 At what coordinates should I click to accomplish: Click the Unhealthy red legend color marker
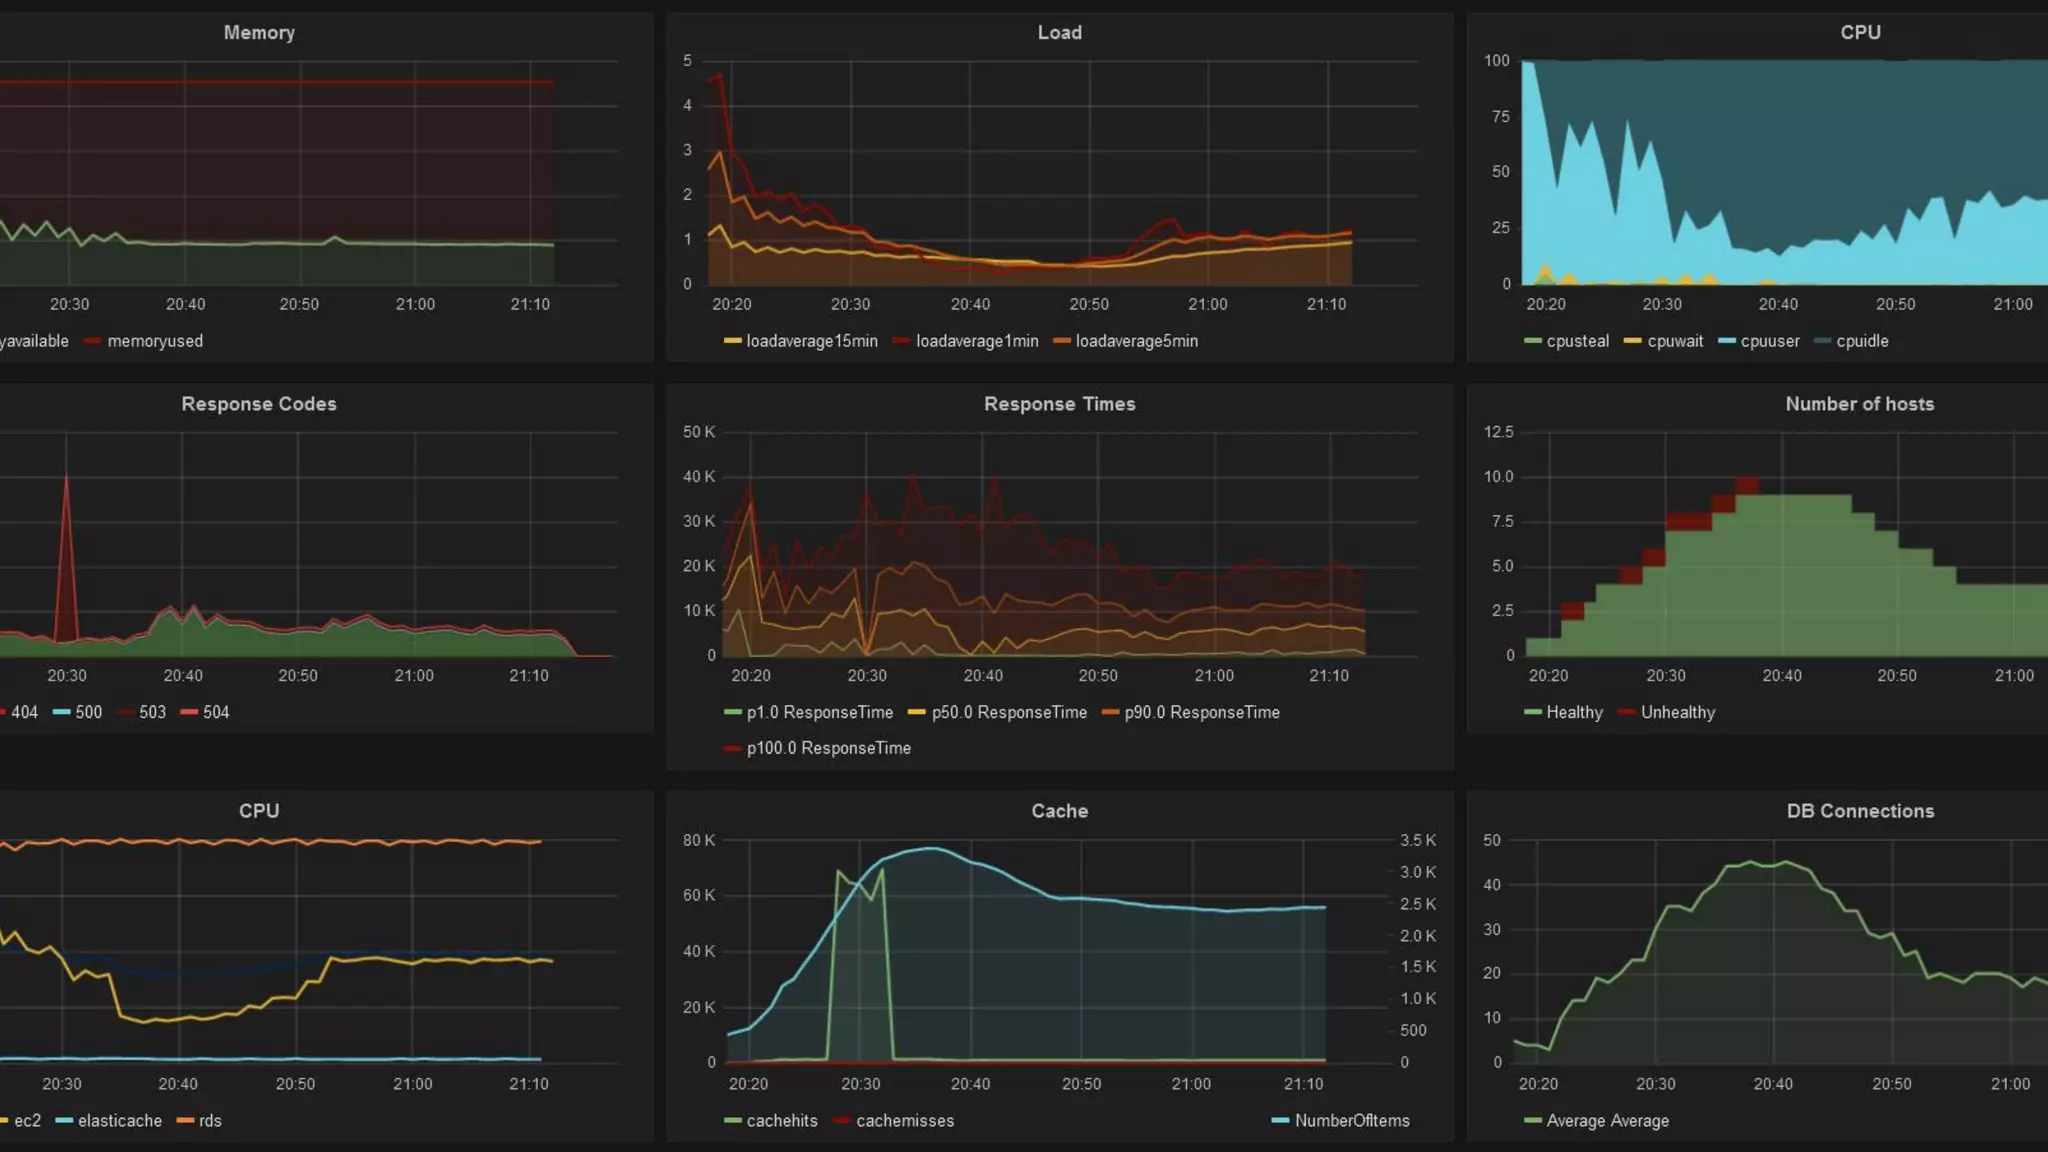click(1626, 712)
